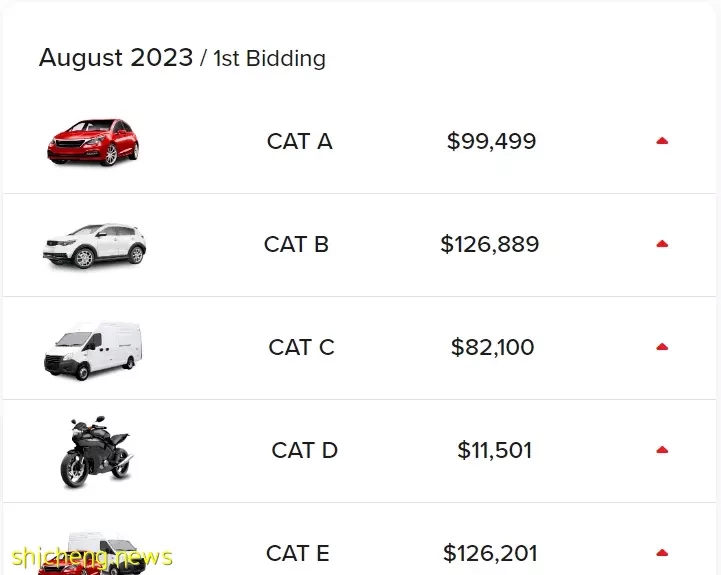The width and height of the screenshot is (721, 575).
Task: Select the CAT A label
Action: [x=299, y=141]
